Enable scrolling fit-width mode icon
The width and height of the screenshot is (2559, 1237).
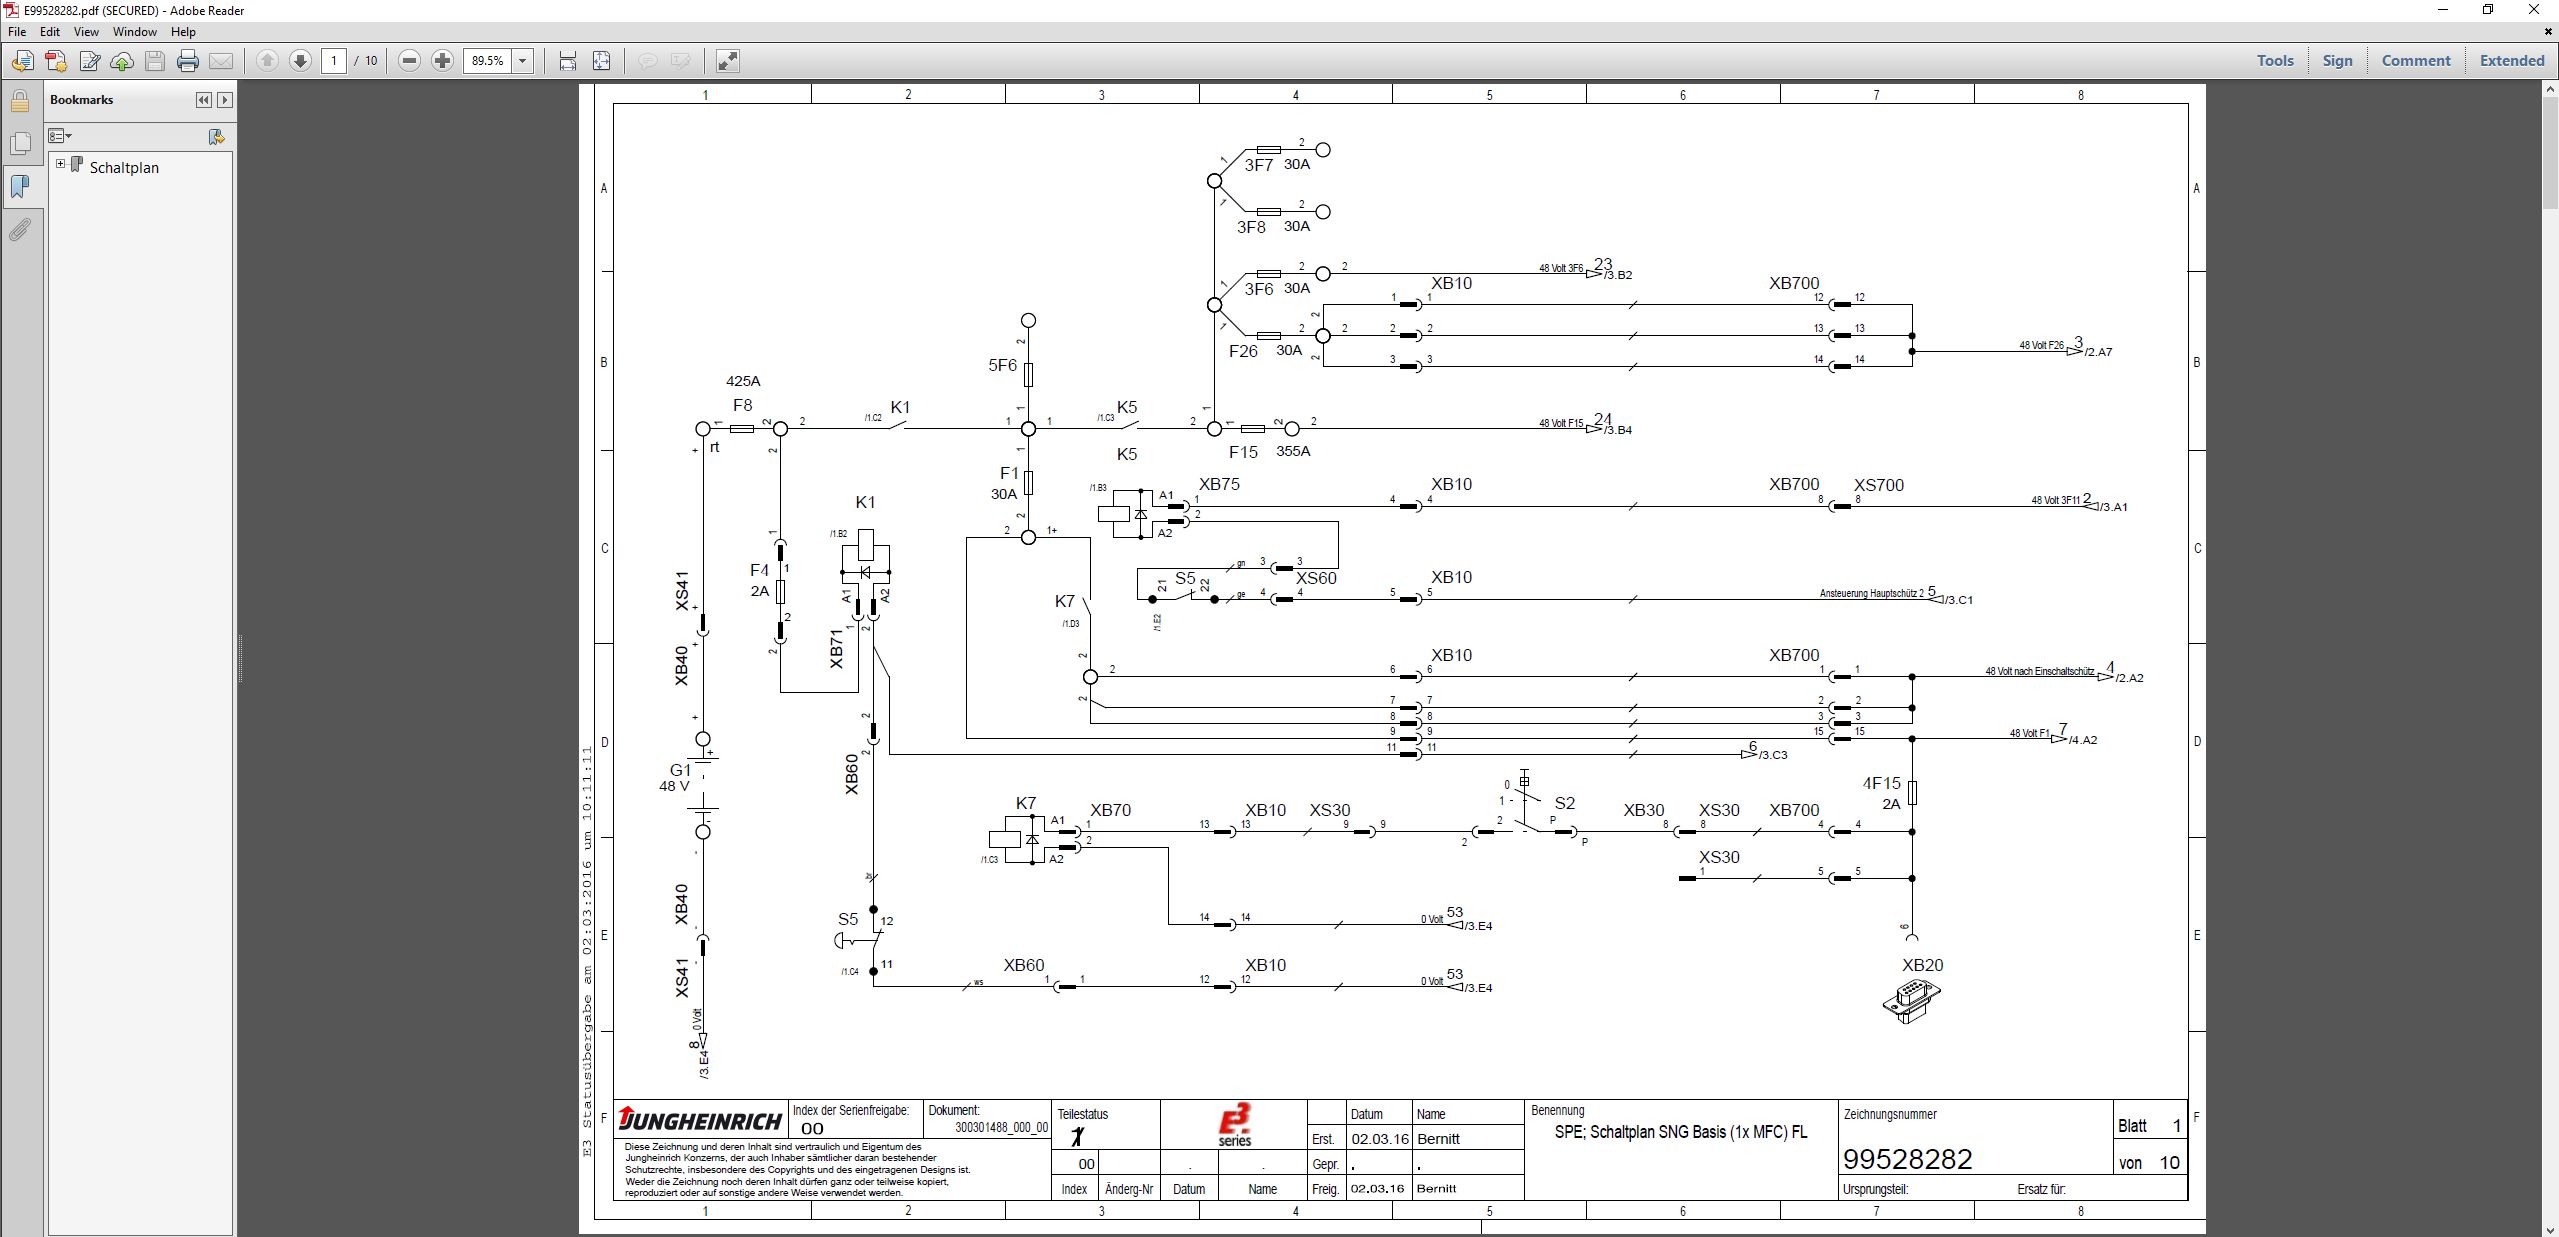567,61
